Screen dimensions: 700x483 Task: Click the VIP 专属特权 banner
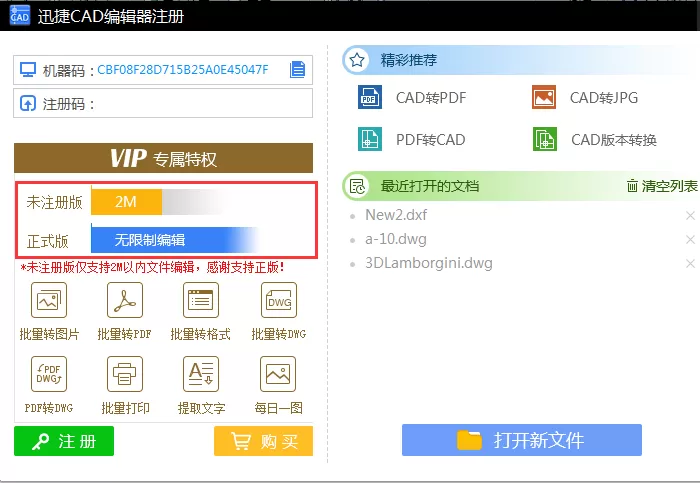coord(163,158)
